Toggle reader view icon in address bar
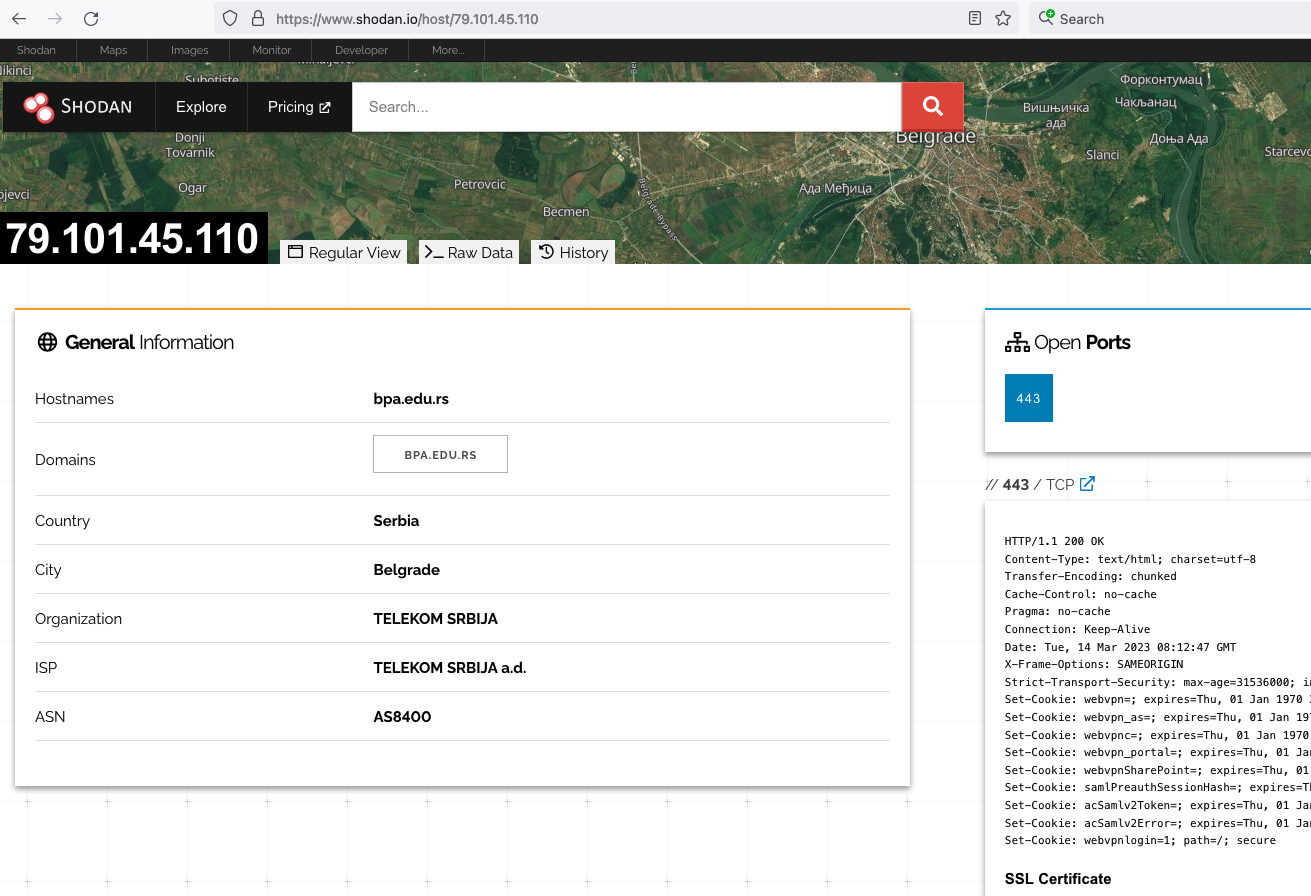 coord(975,18)
